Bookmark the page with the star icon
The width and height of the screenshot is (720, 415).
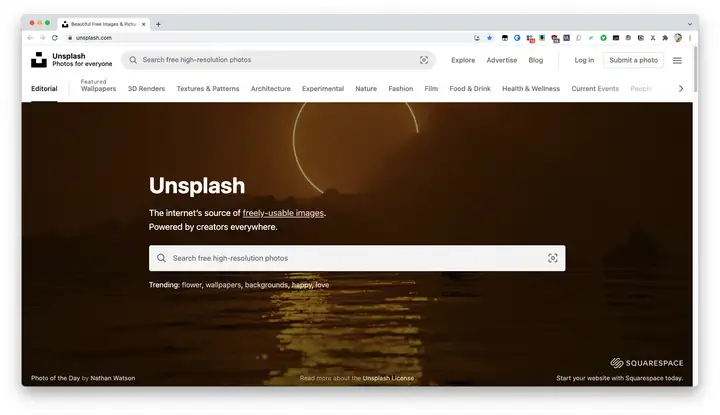point(489,38)
